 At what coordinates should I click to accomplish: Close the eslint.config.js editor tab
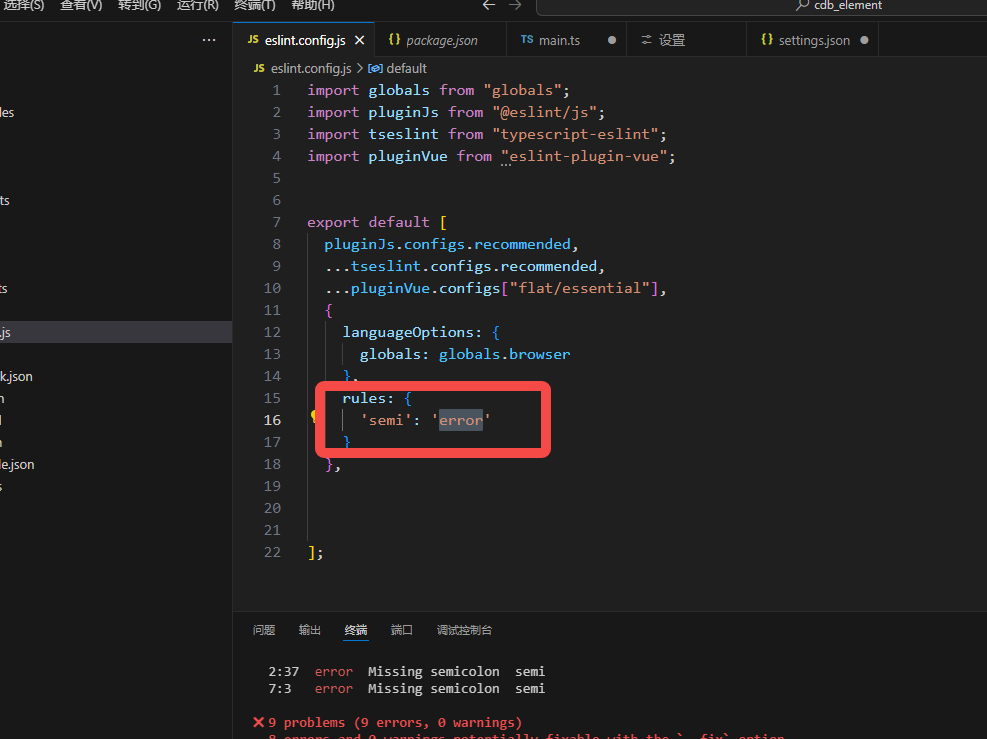tap(359, 40)
